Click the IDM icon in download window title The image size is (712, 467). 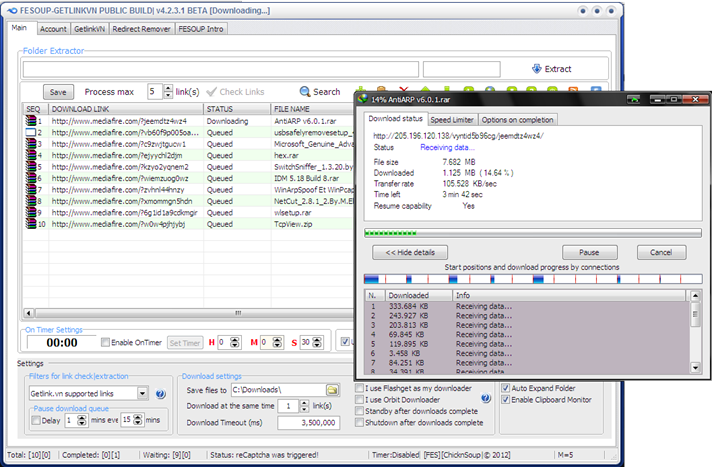point(362,99)
